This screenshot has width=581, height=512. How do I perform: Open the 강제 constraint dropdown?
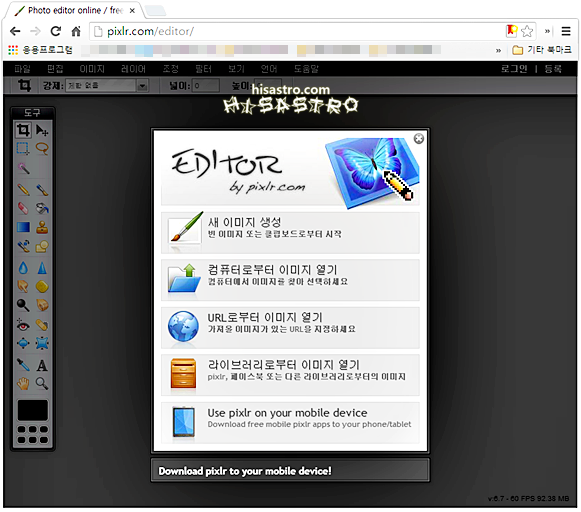coord(107,86)
